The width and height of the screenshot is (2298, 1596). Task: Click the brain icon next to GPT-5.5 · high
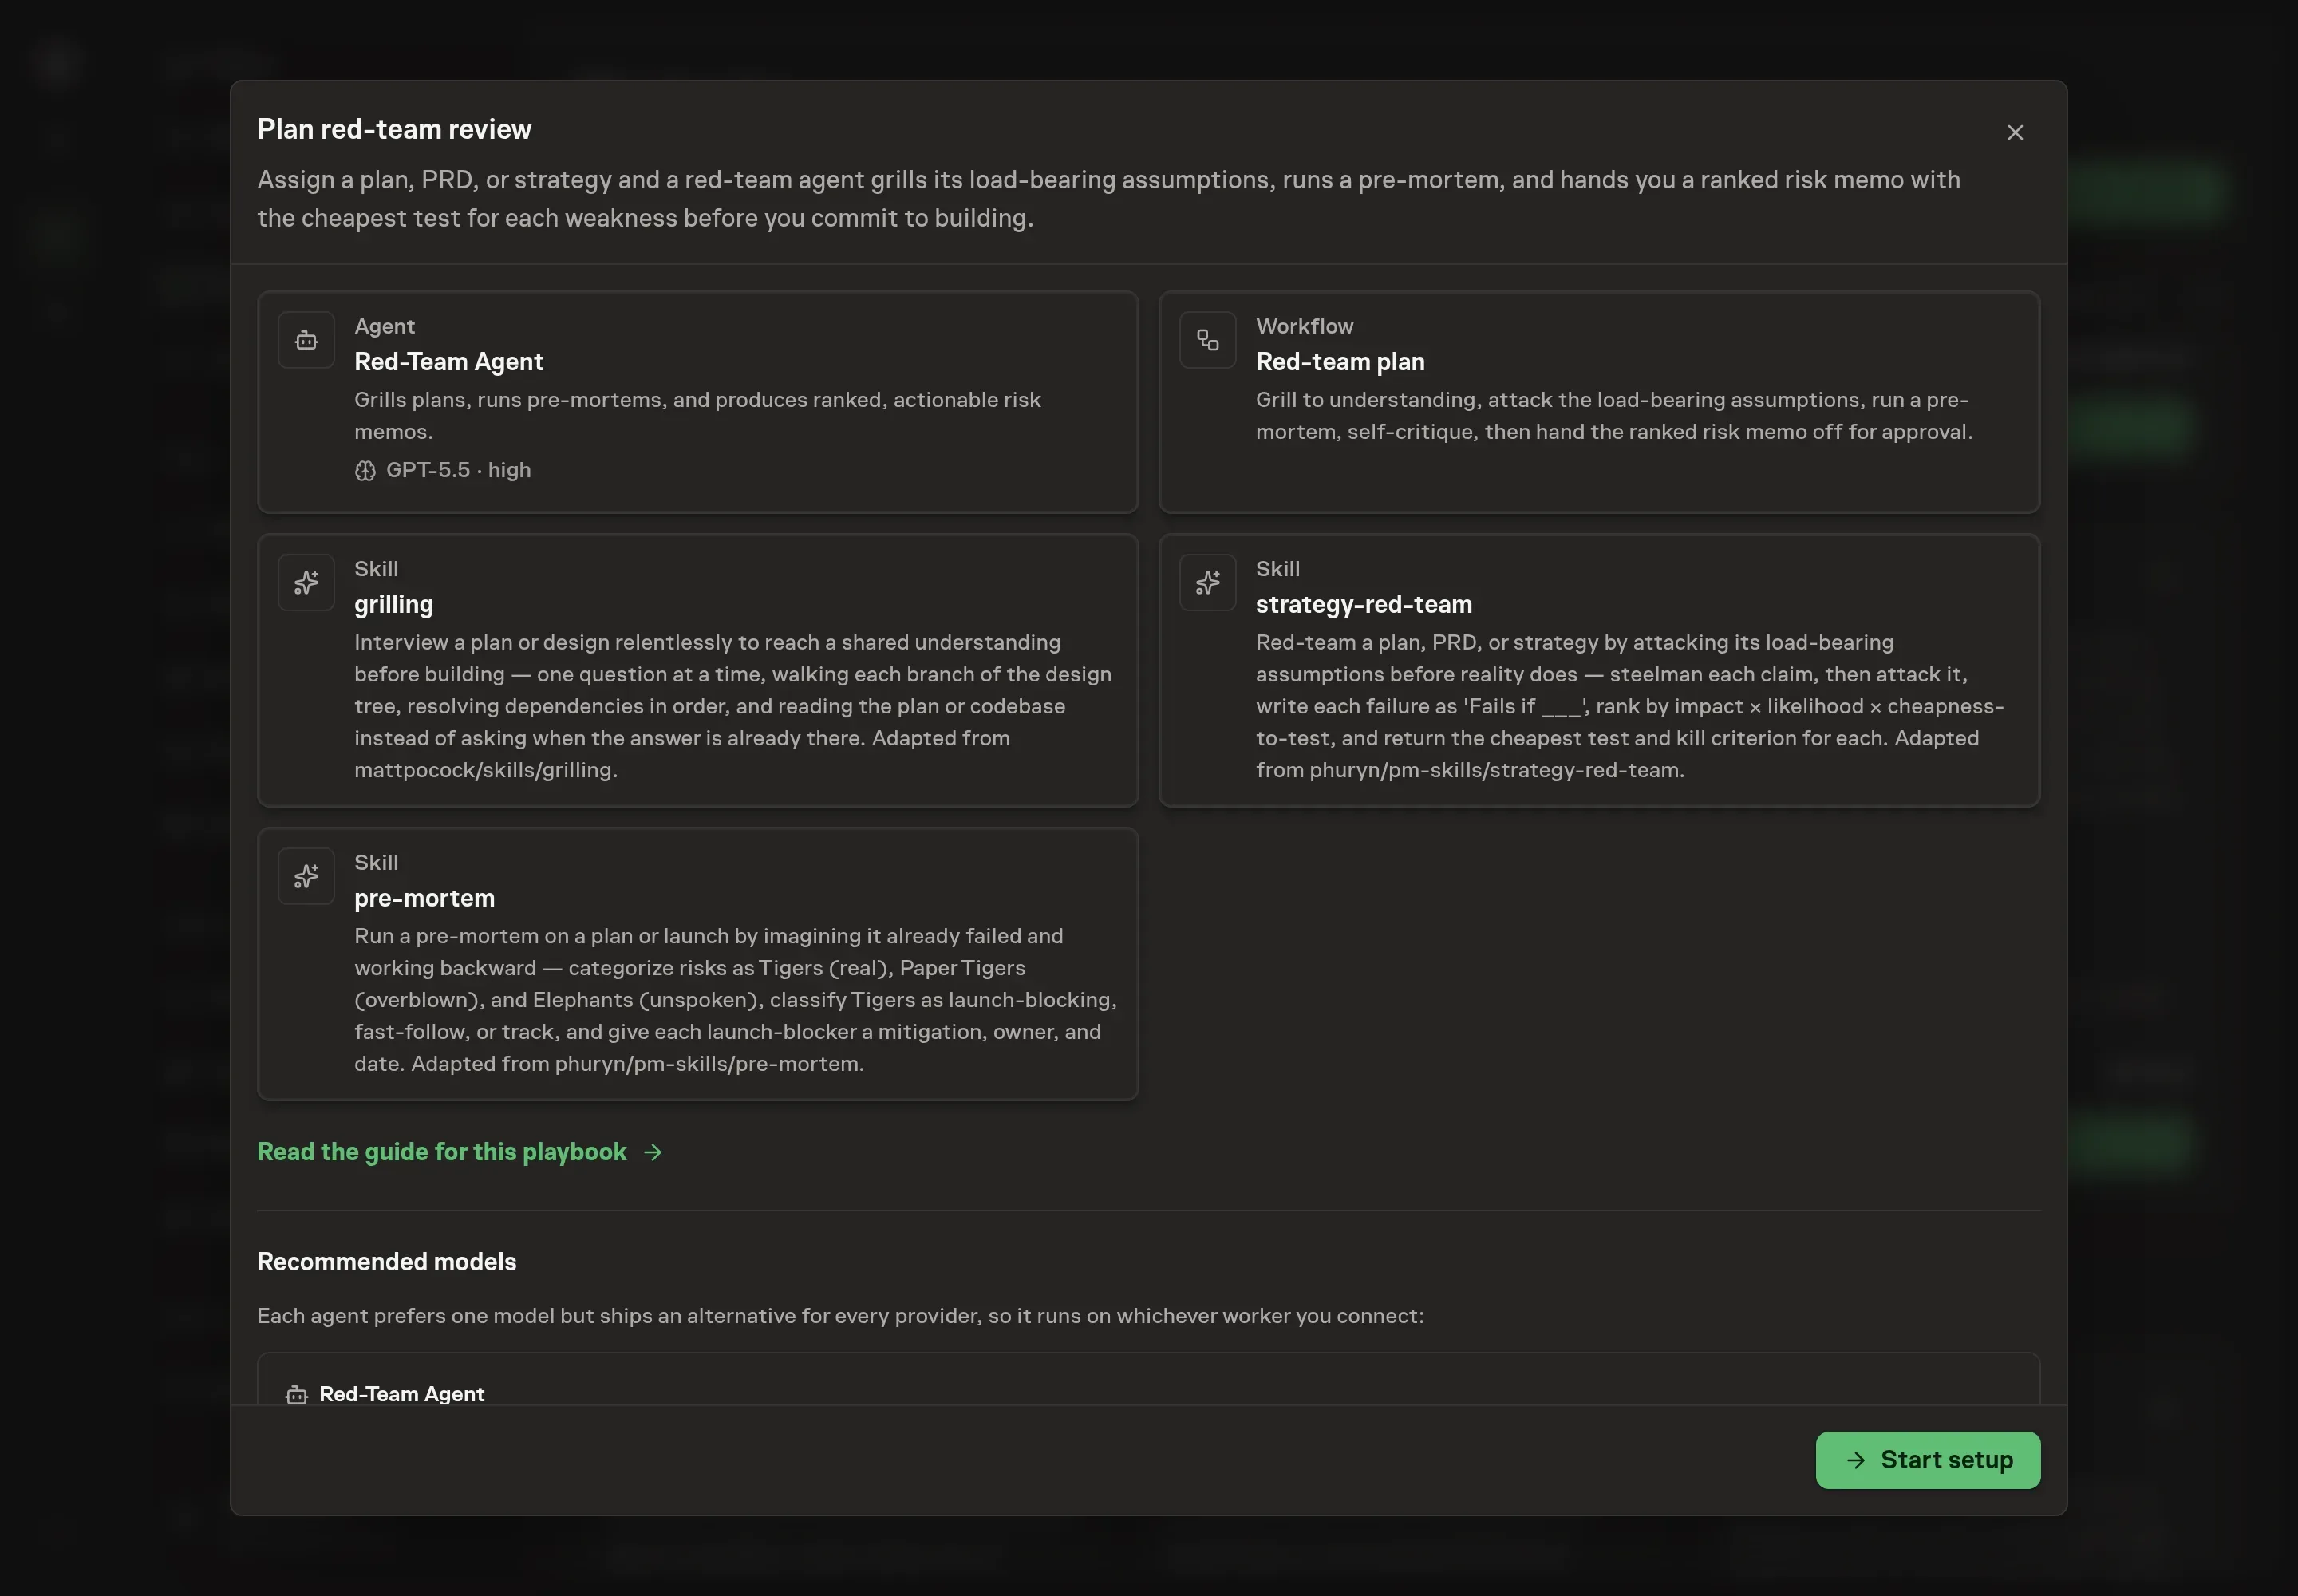point(365,470)
